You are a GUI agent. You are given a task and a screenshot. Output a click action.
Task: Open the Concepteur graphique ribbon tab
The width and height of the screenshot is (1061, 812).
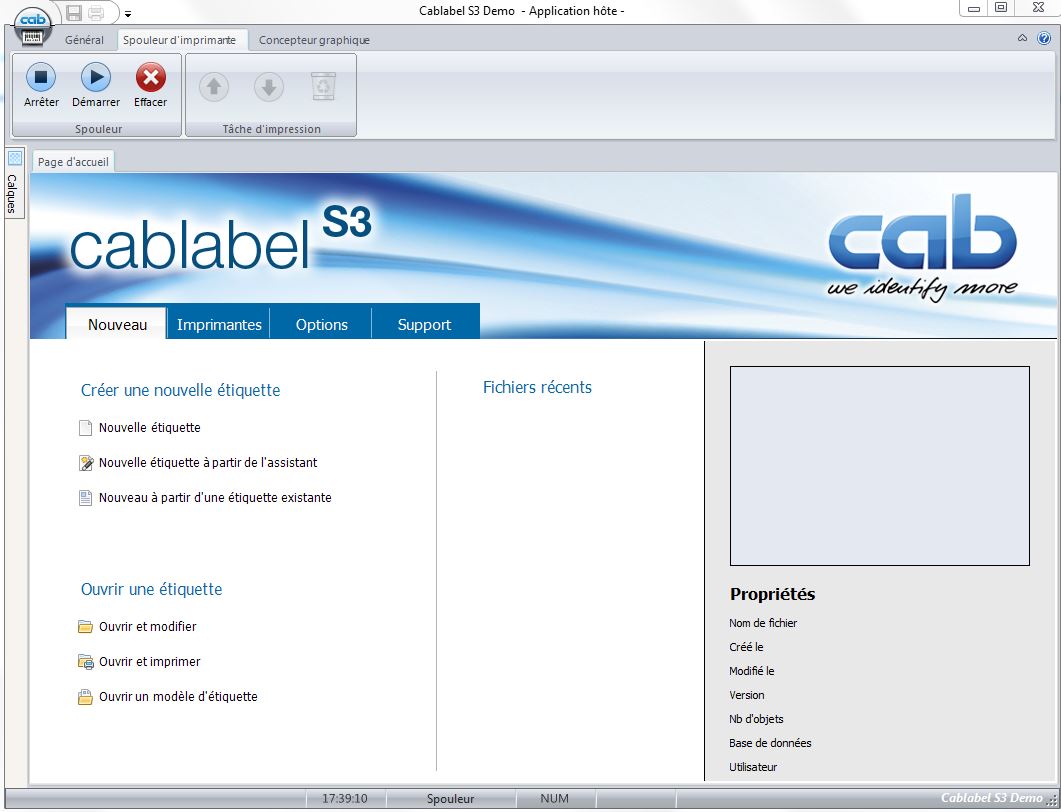click(x=314, y=40)
